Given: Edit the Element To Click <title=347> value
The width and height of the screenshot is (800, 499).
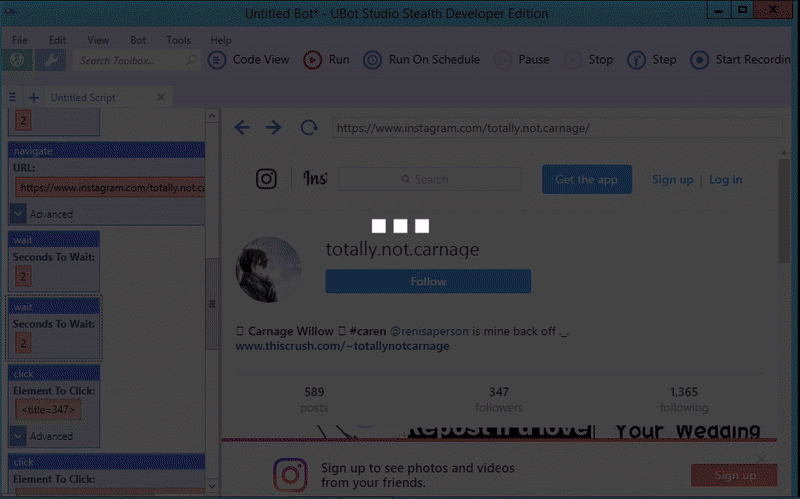Looking at the screenshot, I should [x=48, y=410].
